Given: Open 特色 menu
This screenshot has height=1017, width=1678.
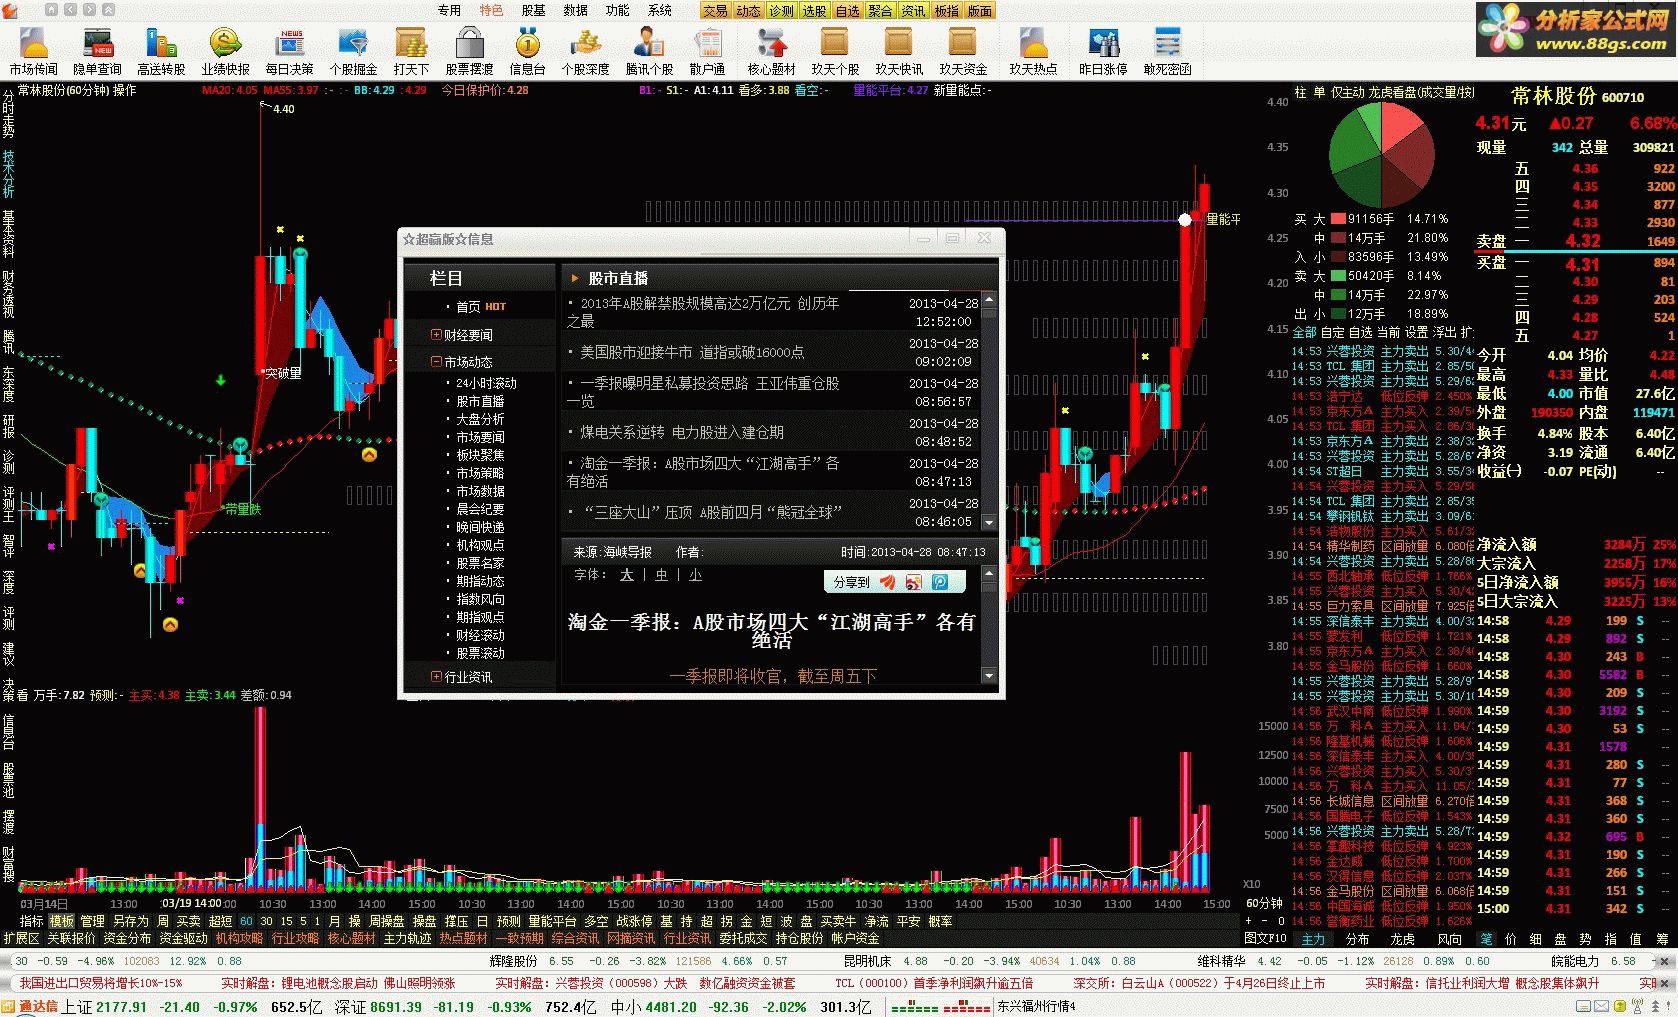Looking at the screenshot, I should [491, 11].
